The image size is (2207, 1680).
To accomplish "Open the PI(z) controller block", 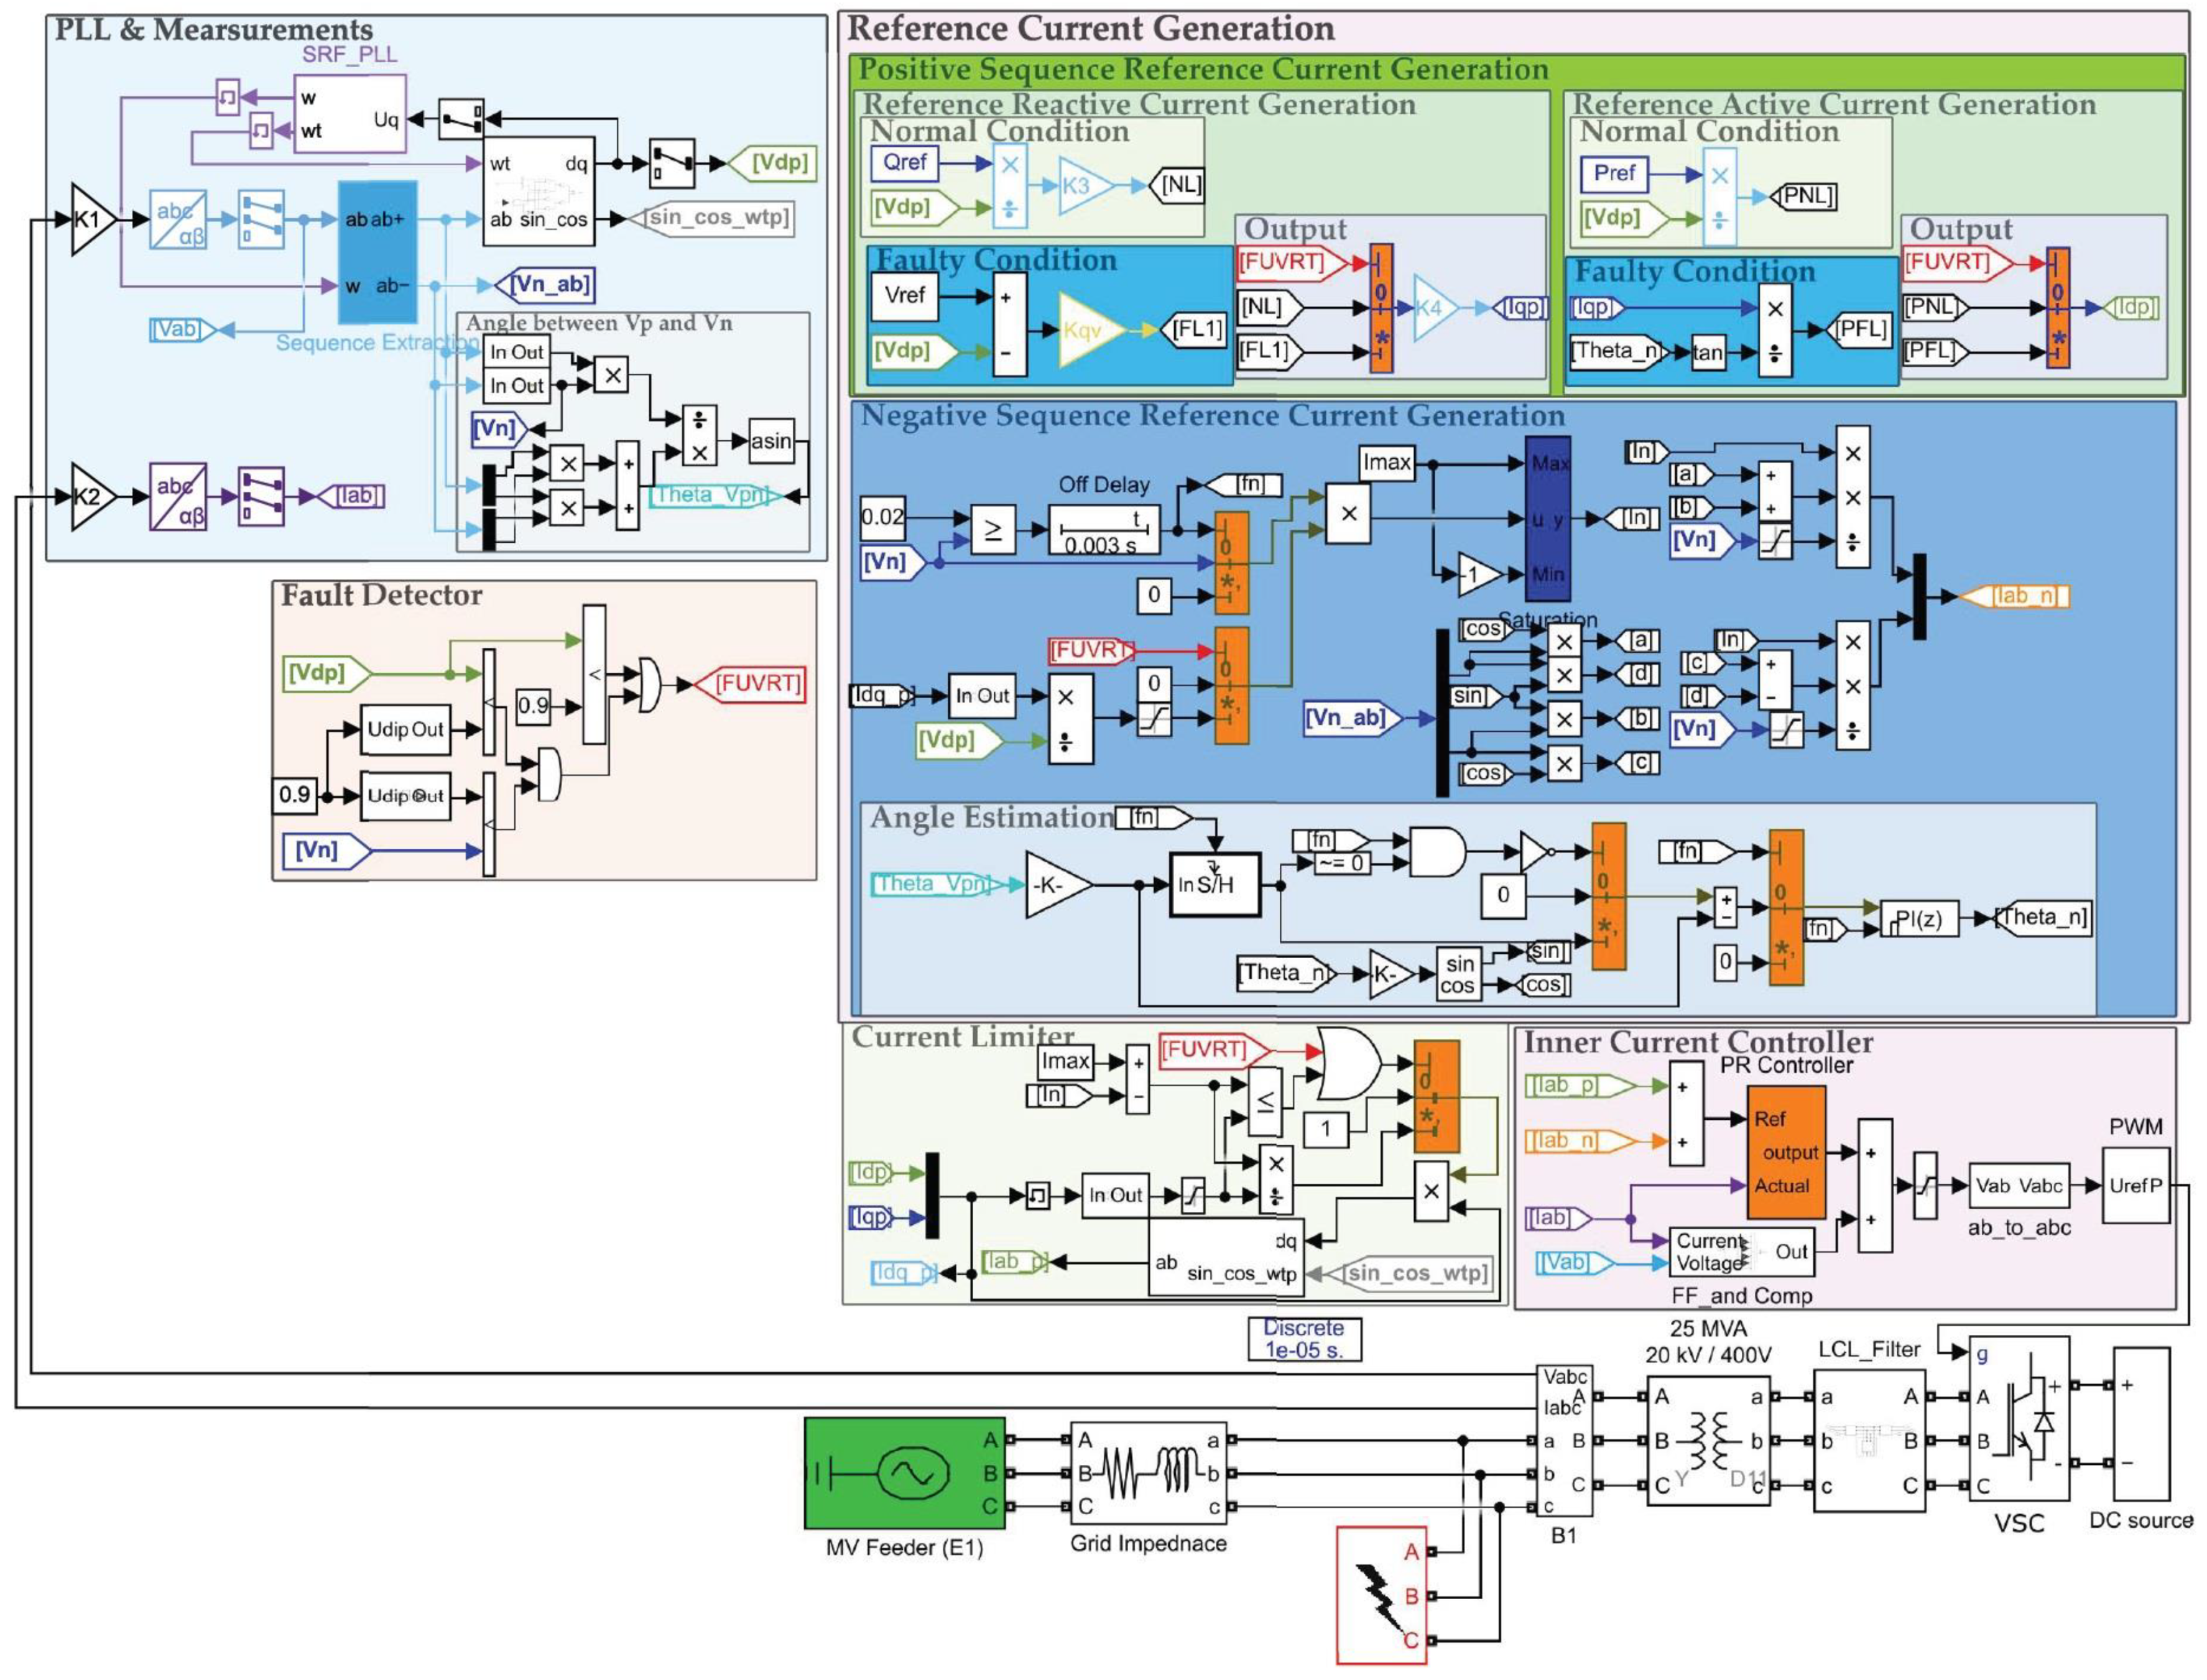I will pyautogui.click(x=1918, y=919).
